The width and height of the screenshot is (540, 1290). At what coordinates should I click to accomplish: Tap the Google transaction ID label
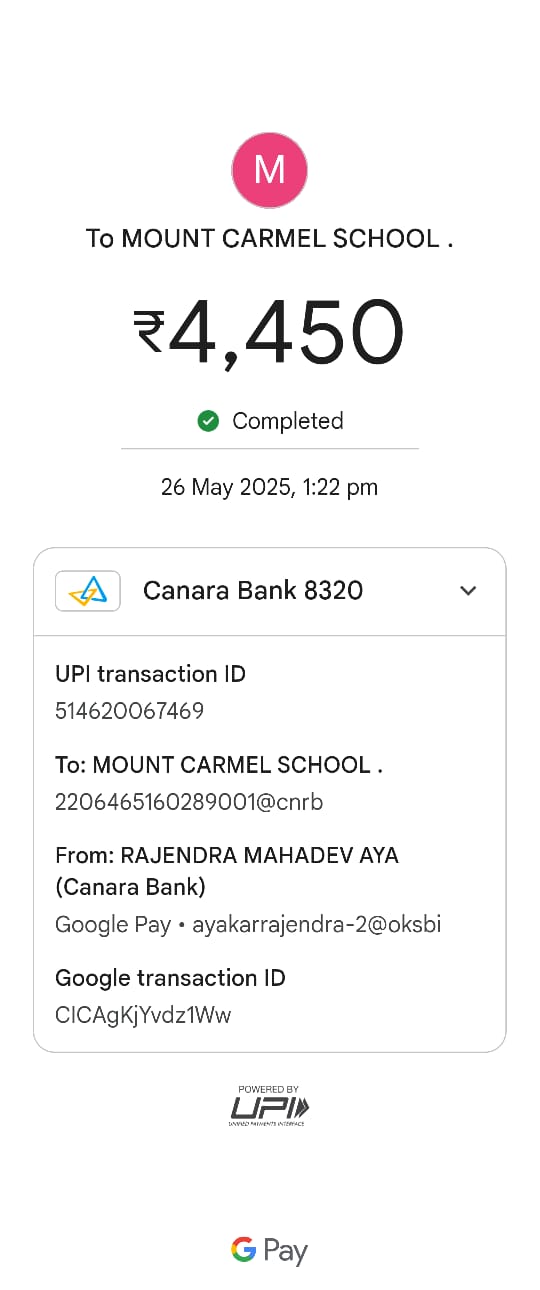(170, 978)
